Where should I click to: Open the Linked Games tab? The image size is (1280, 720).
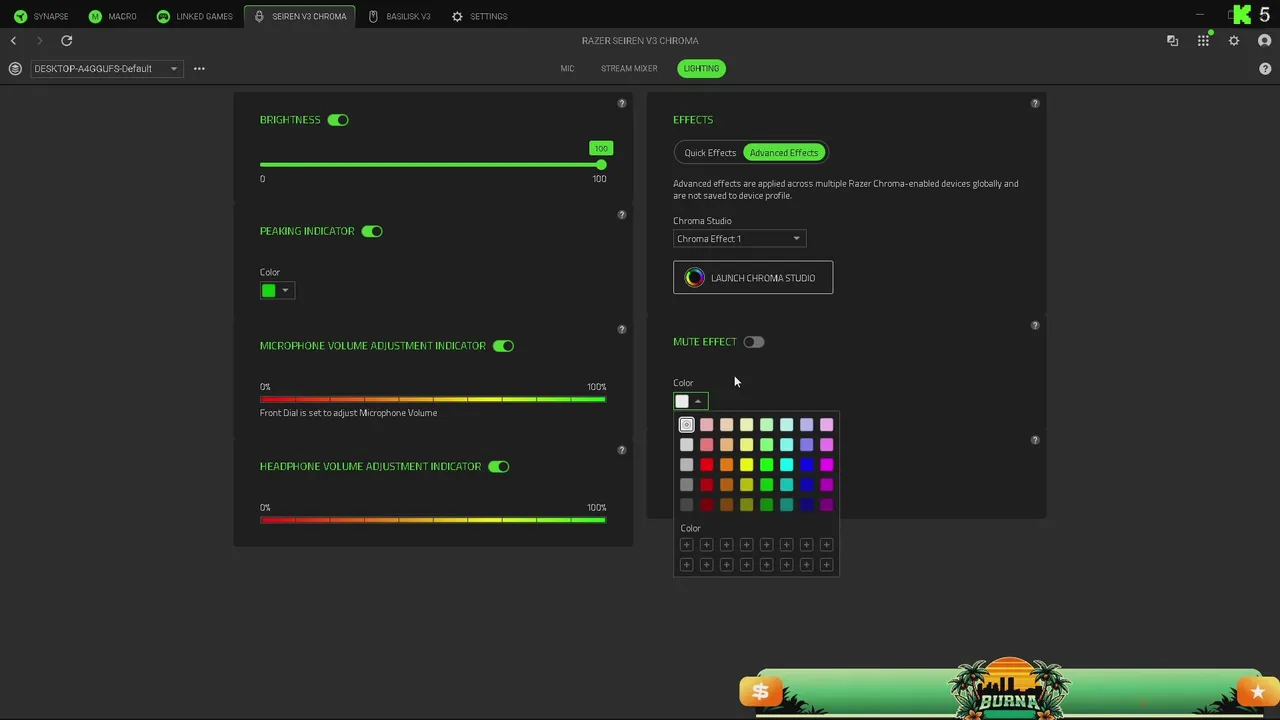tap(194, 16)
